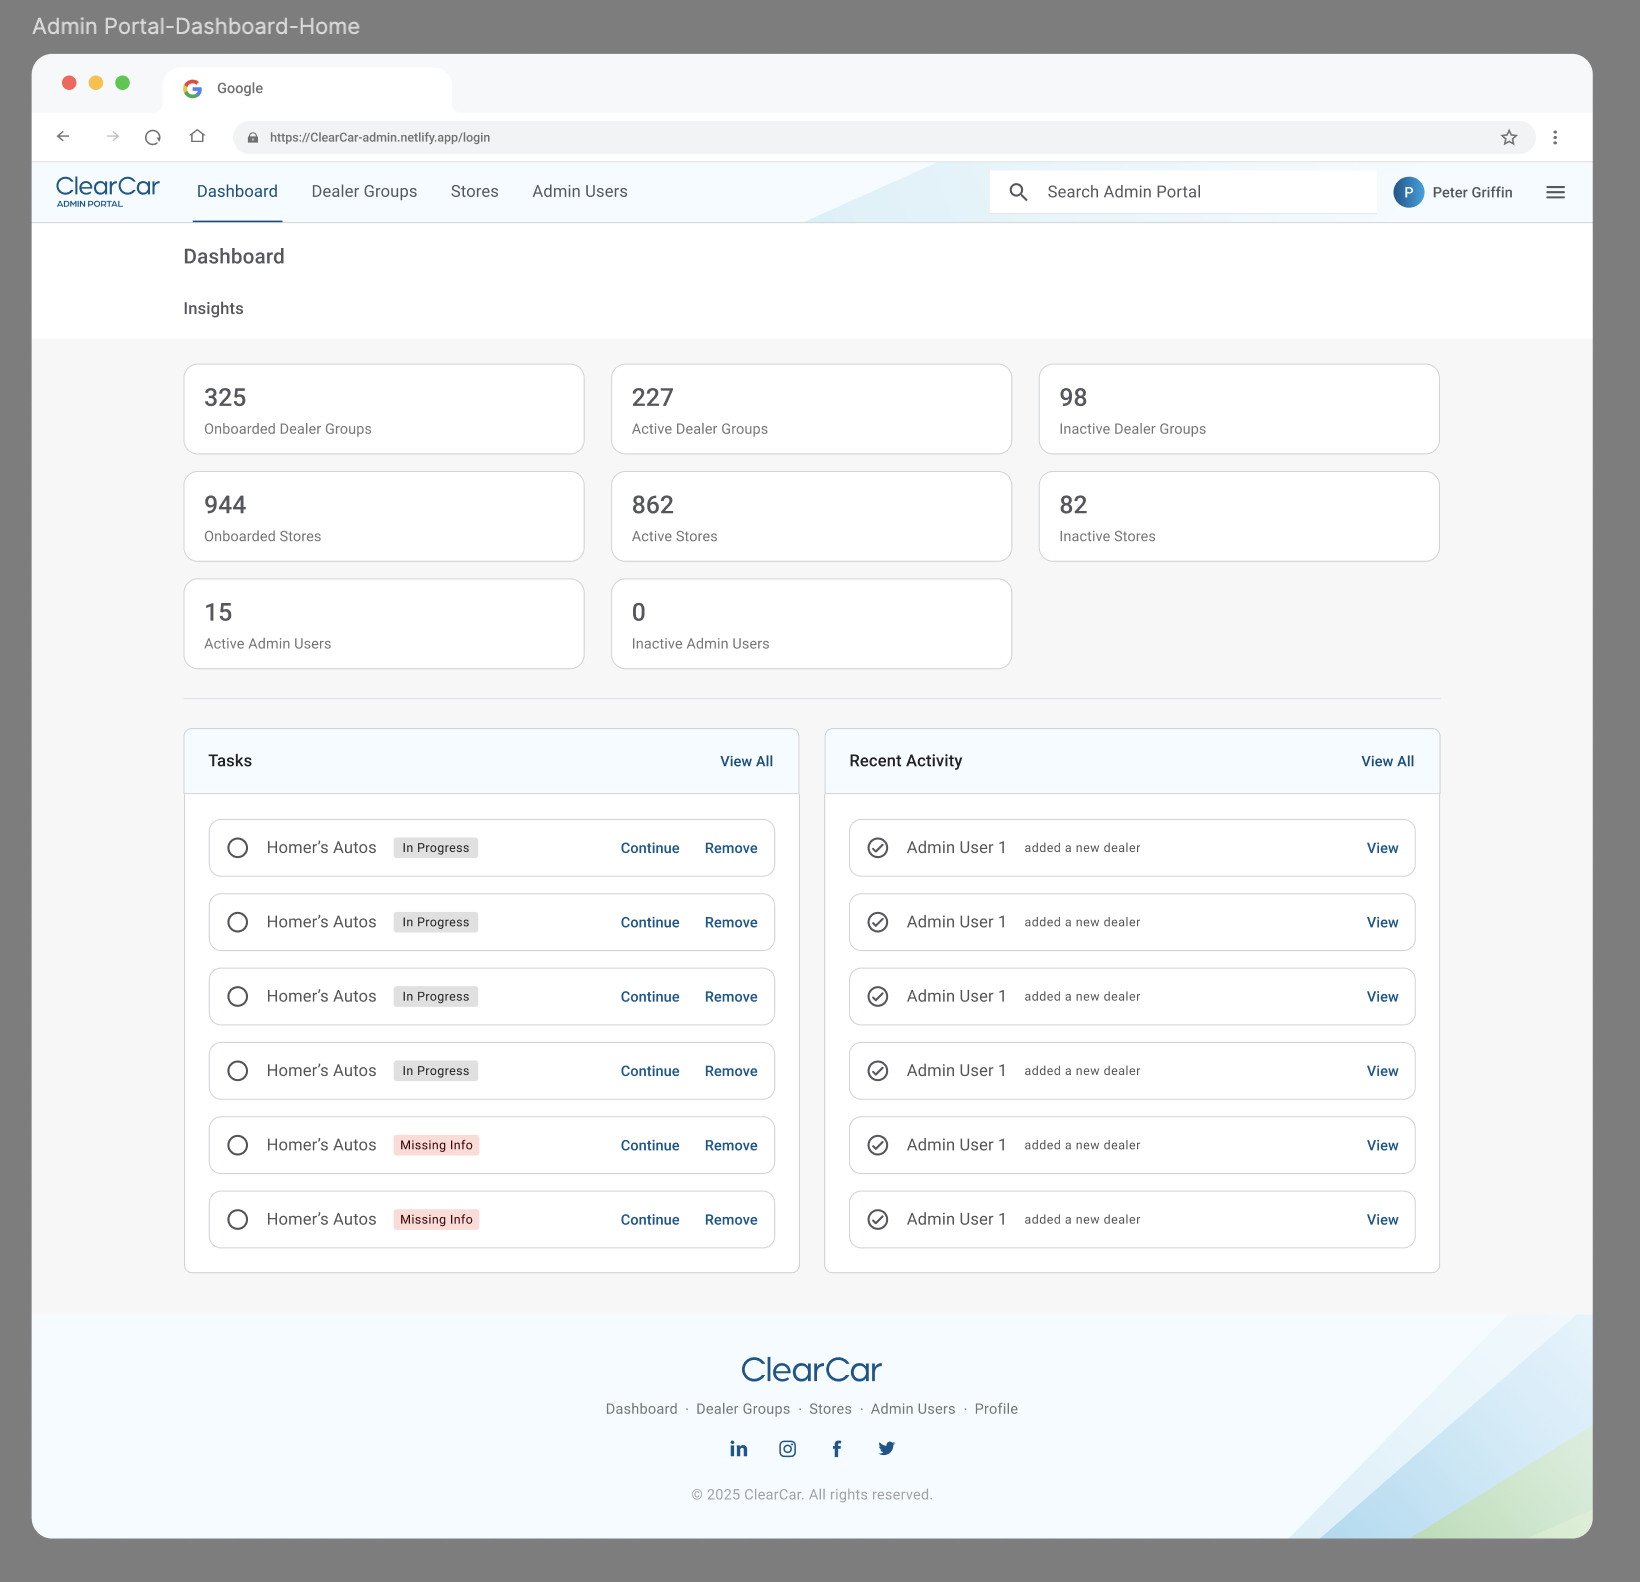Open the Admin Users section
Viewport: 1640px width, 1582px height.
[579, 191]
